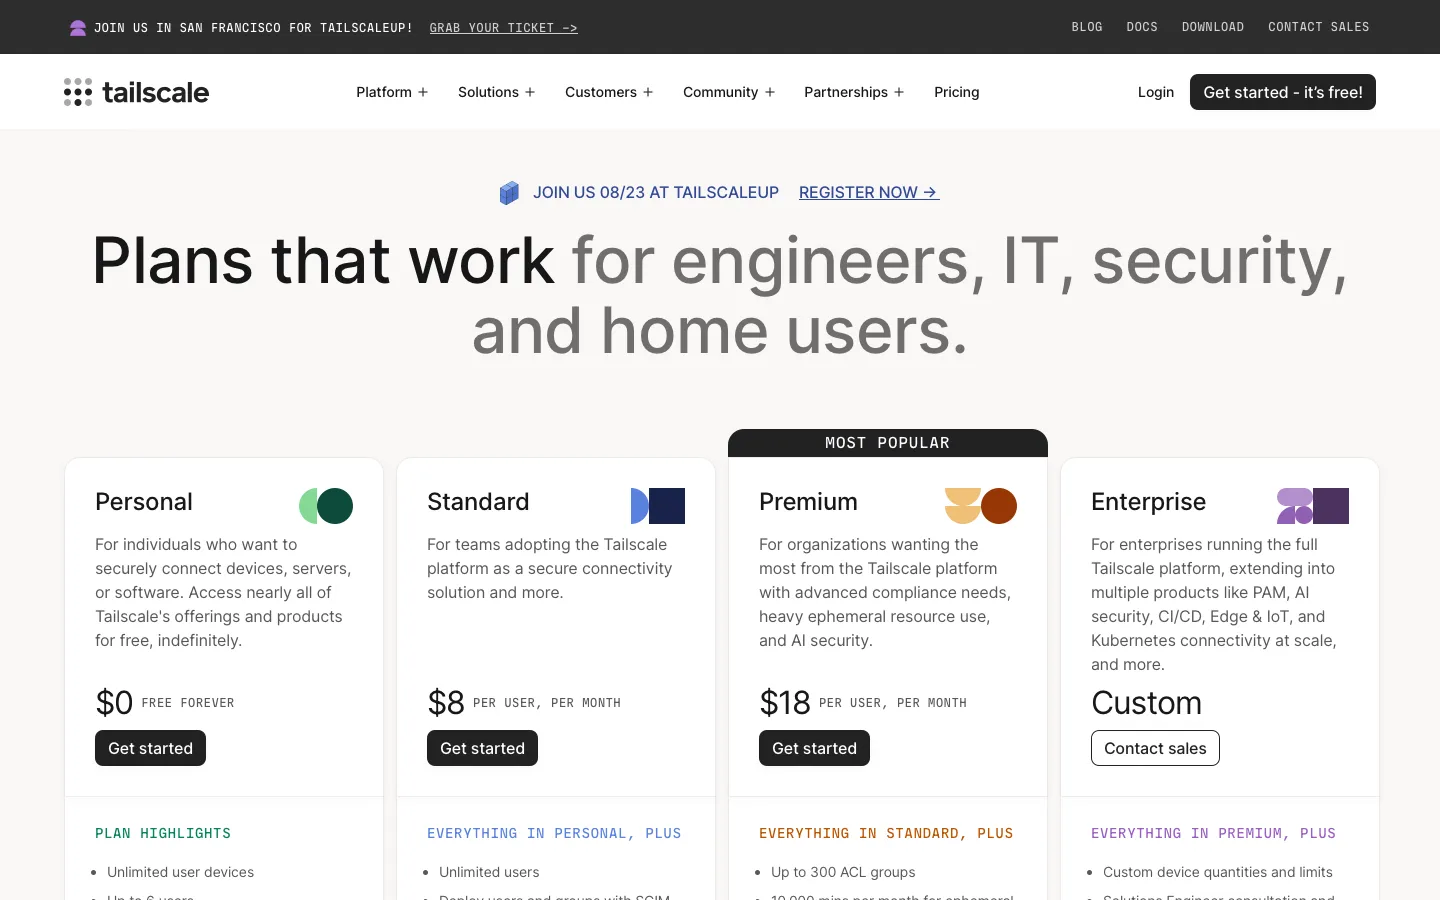Expand the Solutions menu
Viewport: 1440px width, 900px height.
click(x=496, y=92)
